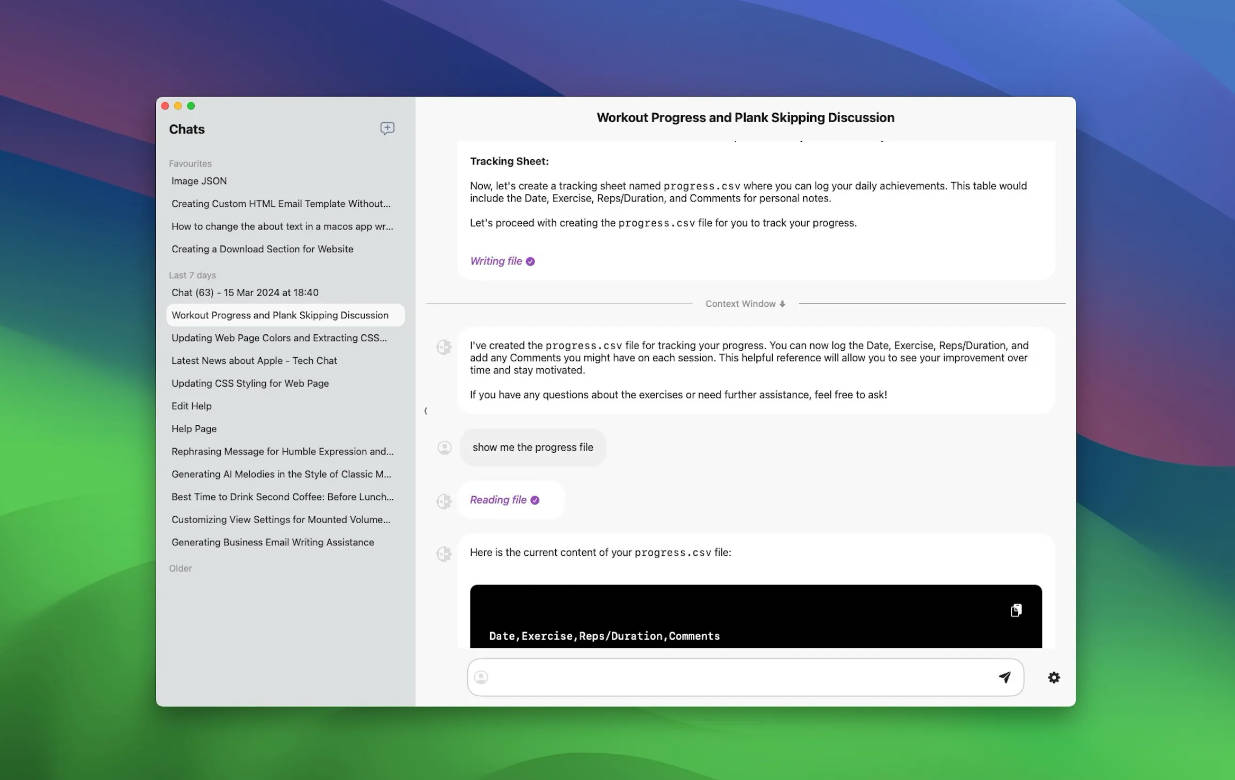Open the Image JSON chat
The width and height of the screenshot is (1235, 780).
click(x=199, y=181)
